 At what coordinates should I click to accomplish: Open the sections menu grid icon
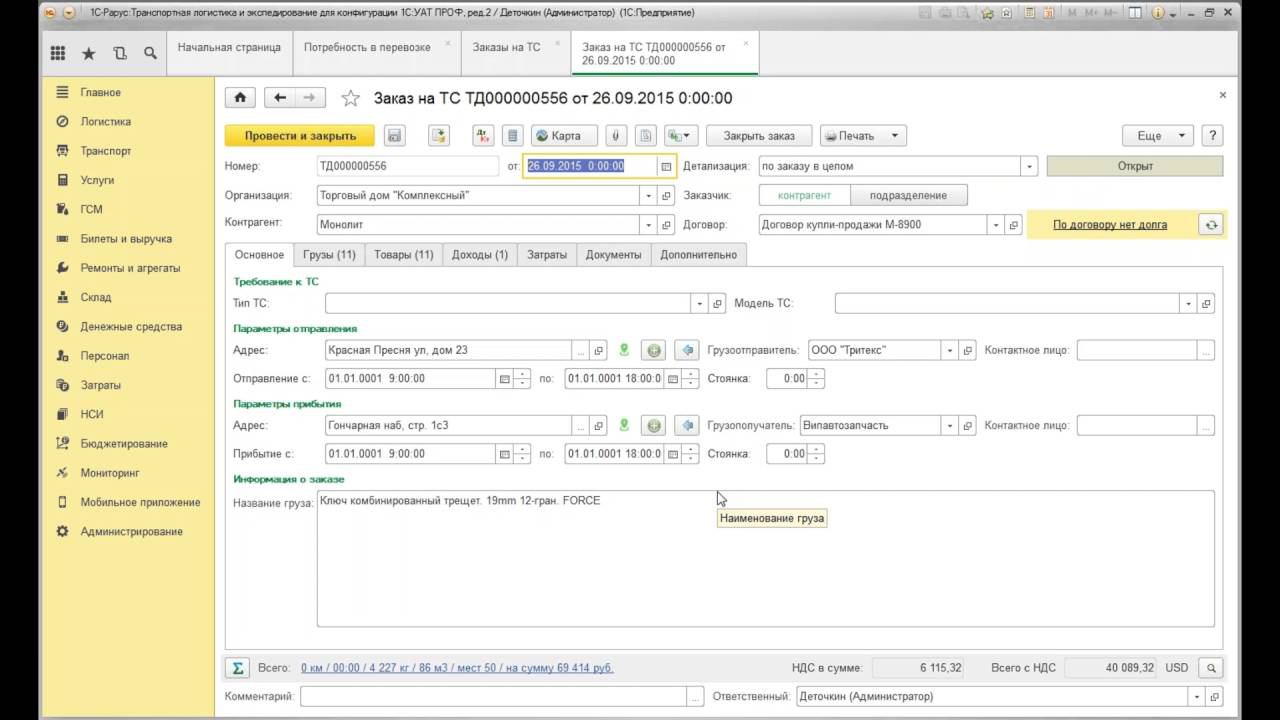(x=57, y=54)
